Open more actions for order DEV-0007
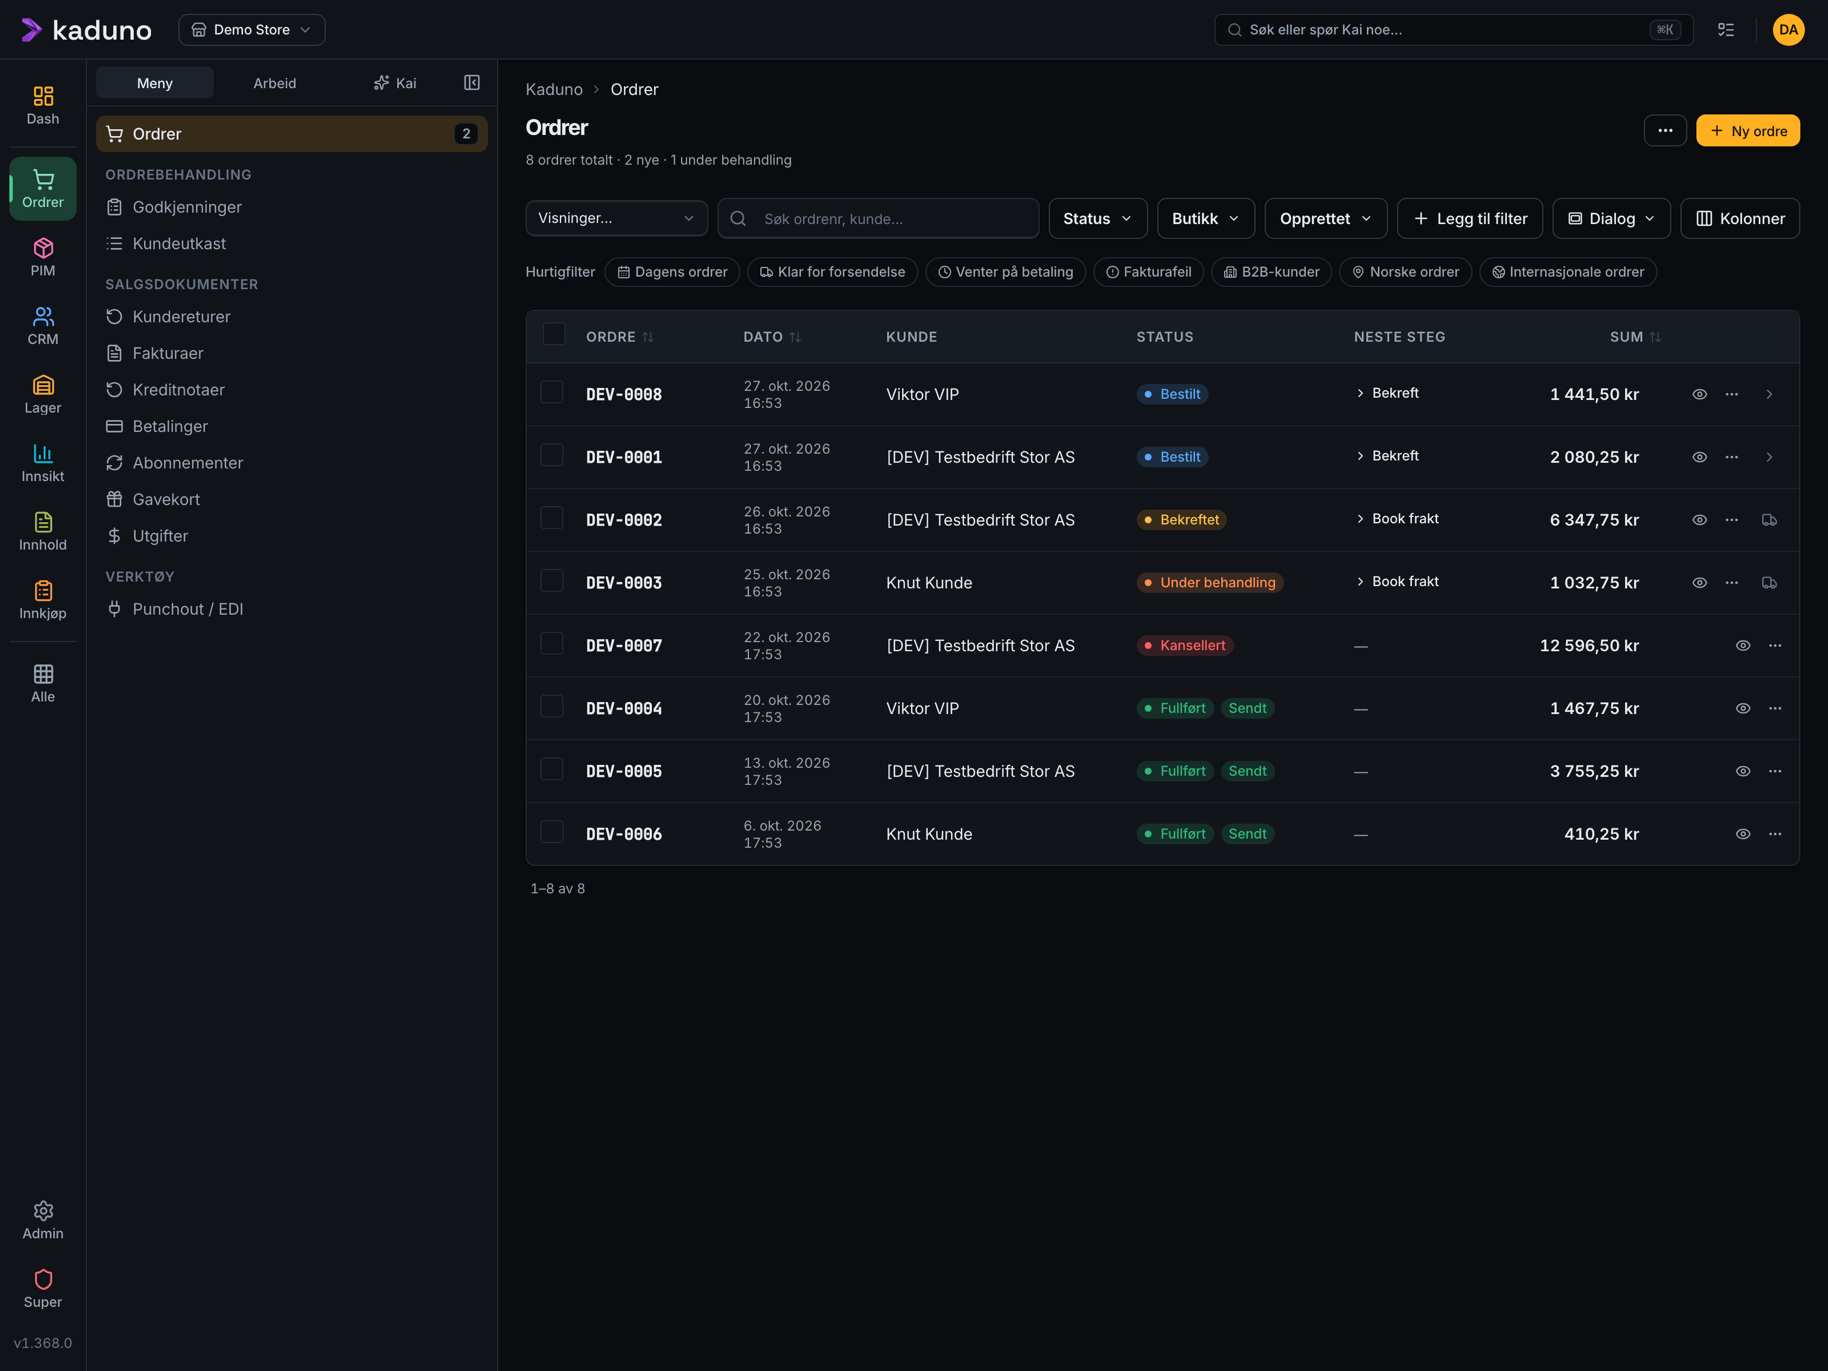 point(1775,646)
